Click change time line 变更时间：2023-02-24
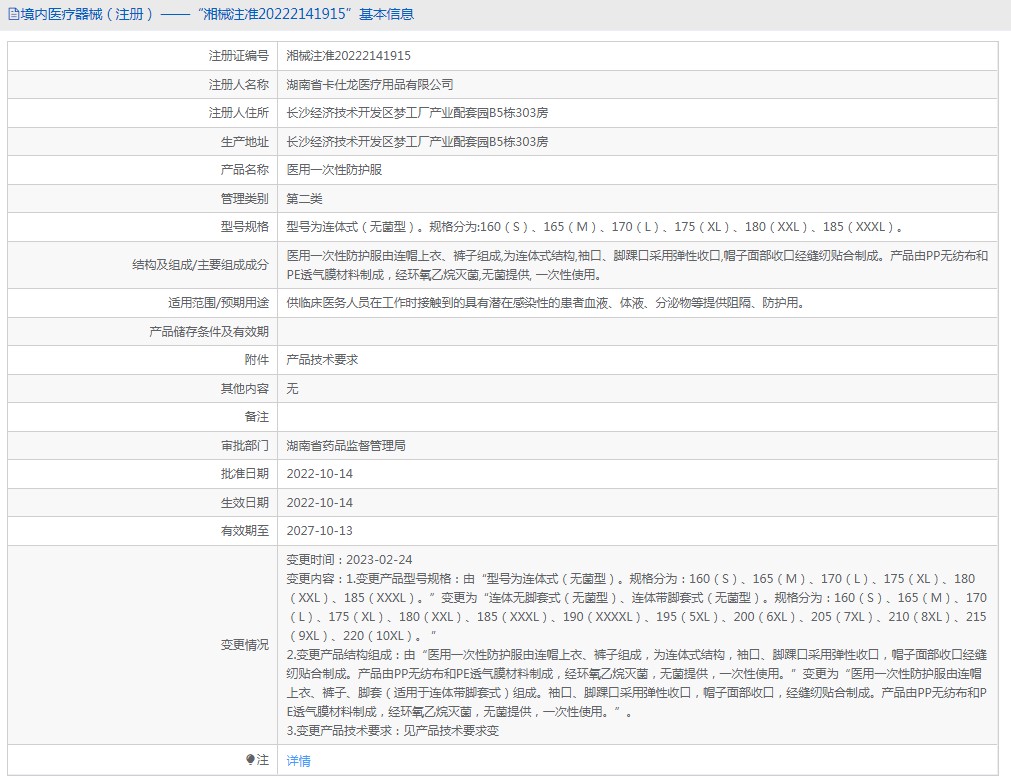Viewport: 1011px width, 781px height. click(x=349, y=560)
